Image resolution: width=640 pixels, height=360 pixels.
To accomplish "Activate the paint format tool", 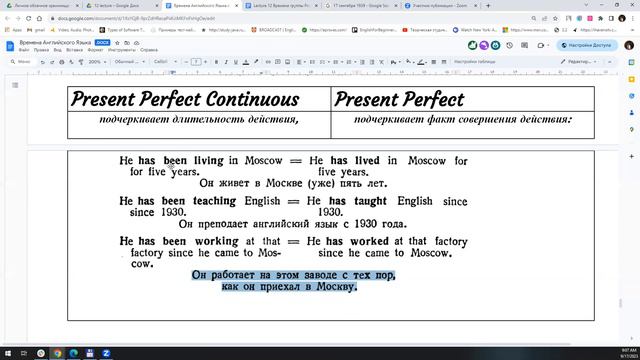I will (80, 62).
